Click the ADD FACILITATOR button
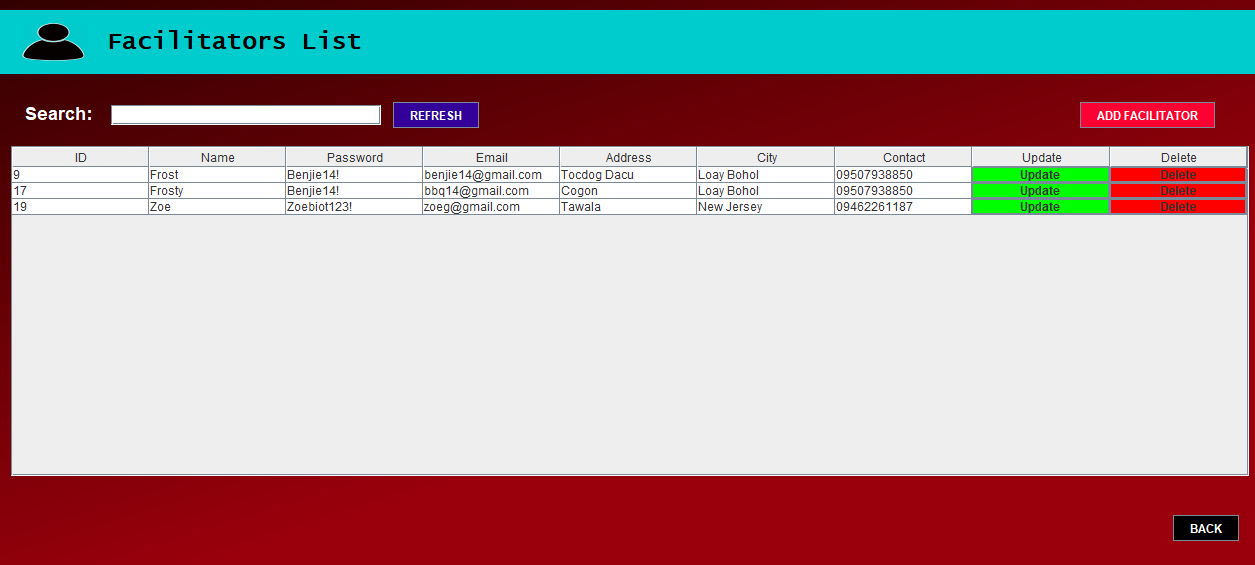The width and height of the screenshot is (1255, 565). pos(1146,115)
